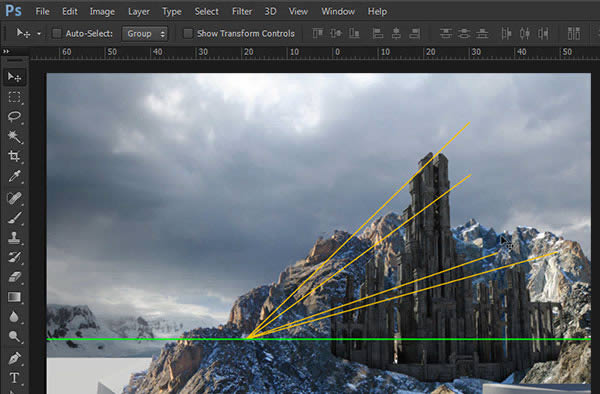
Task: Choose the Pen tool
Action: (x=15, y=358)
